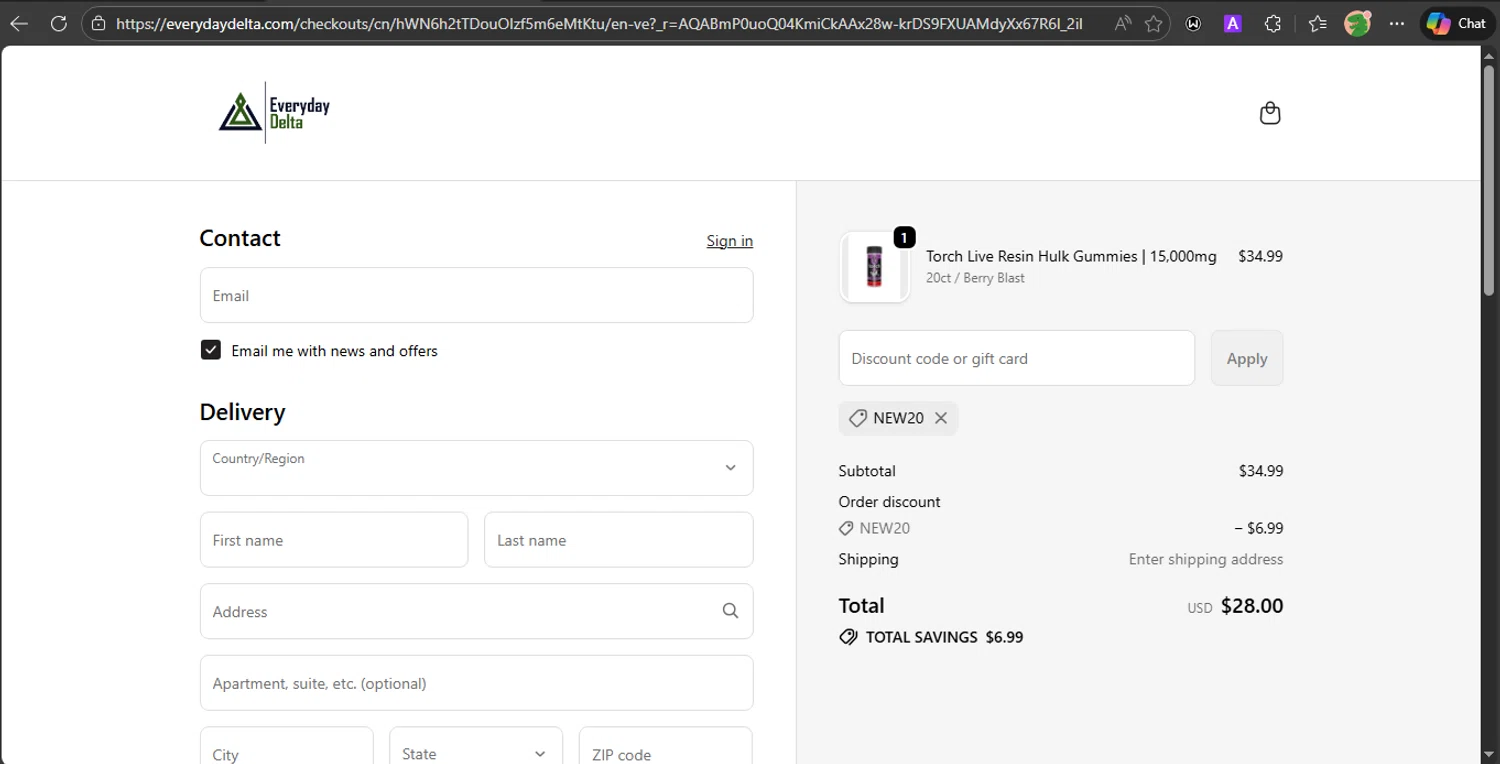Click the Contact heading
The height and width of the screenshot is (764, 1500).
point(240,238)
